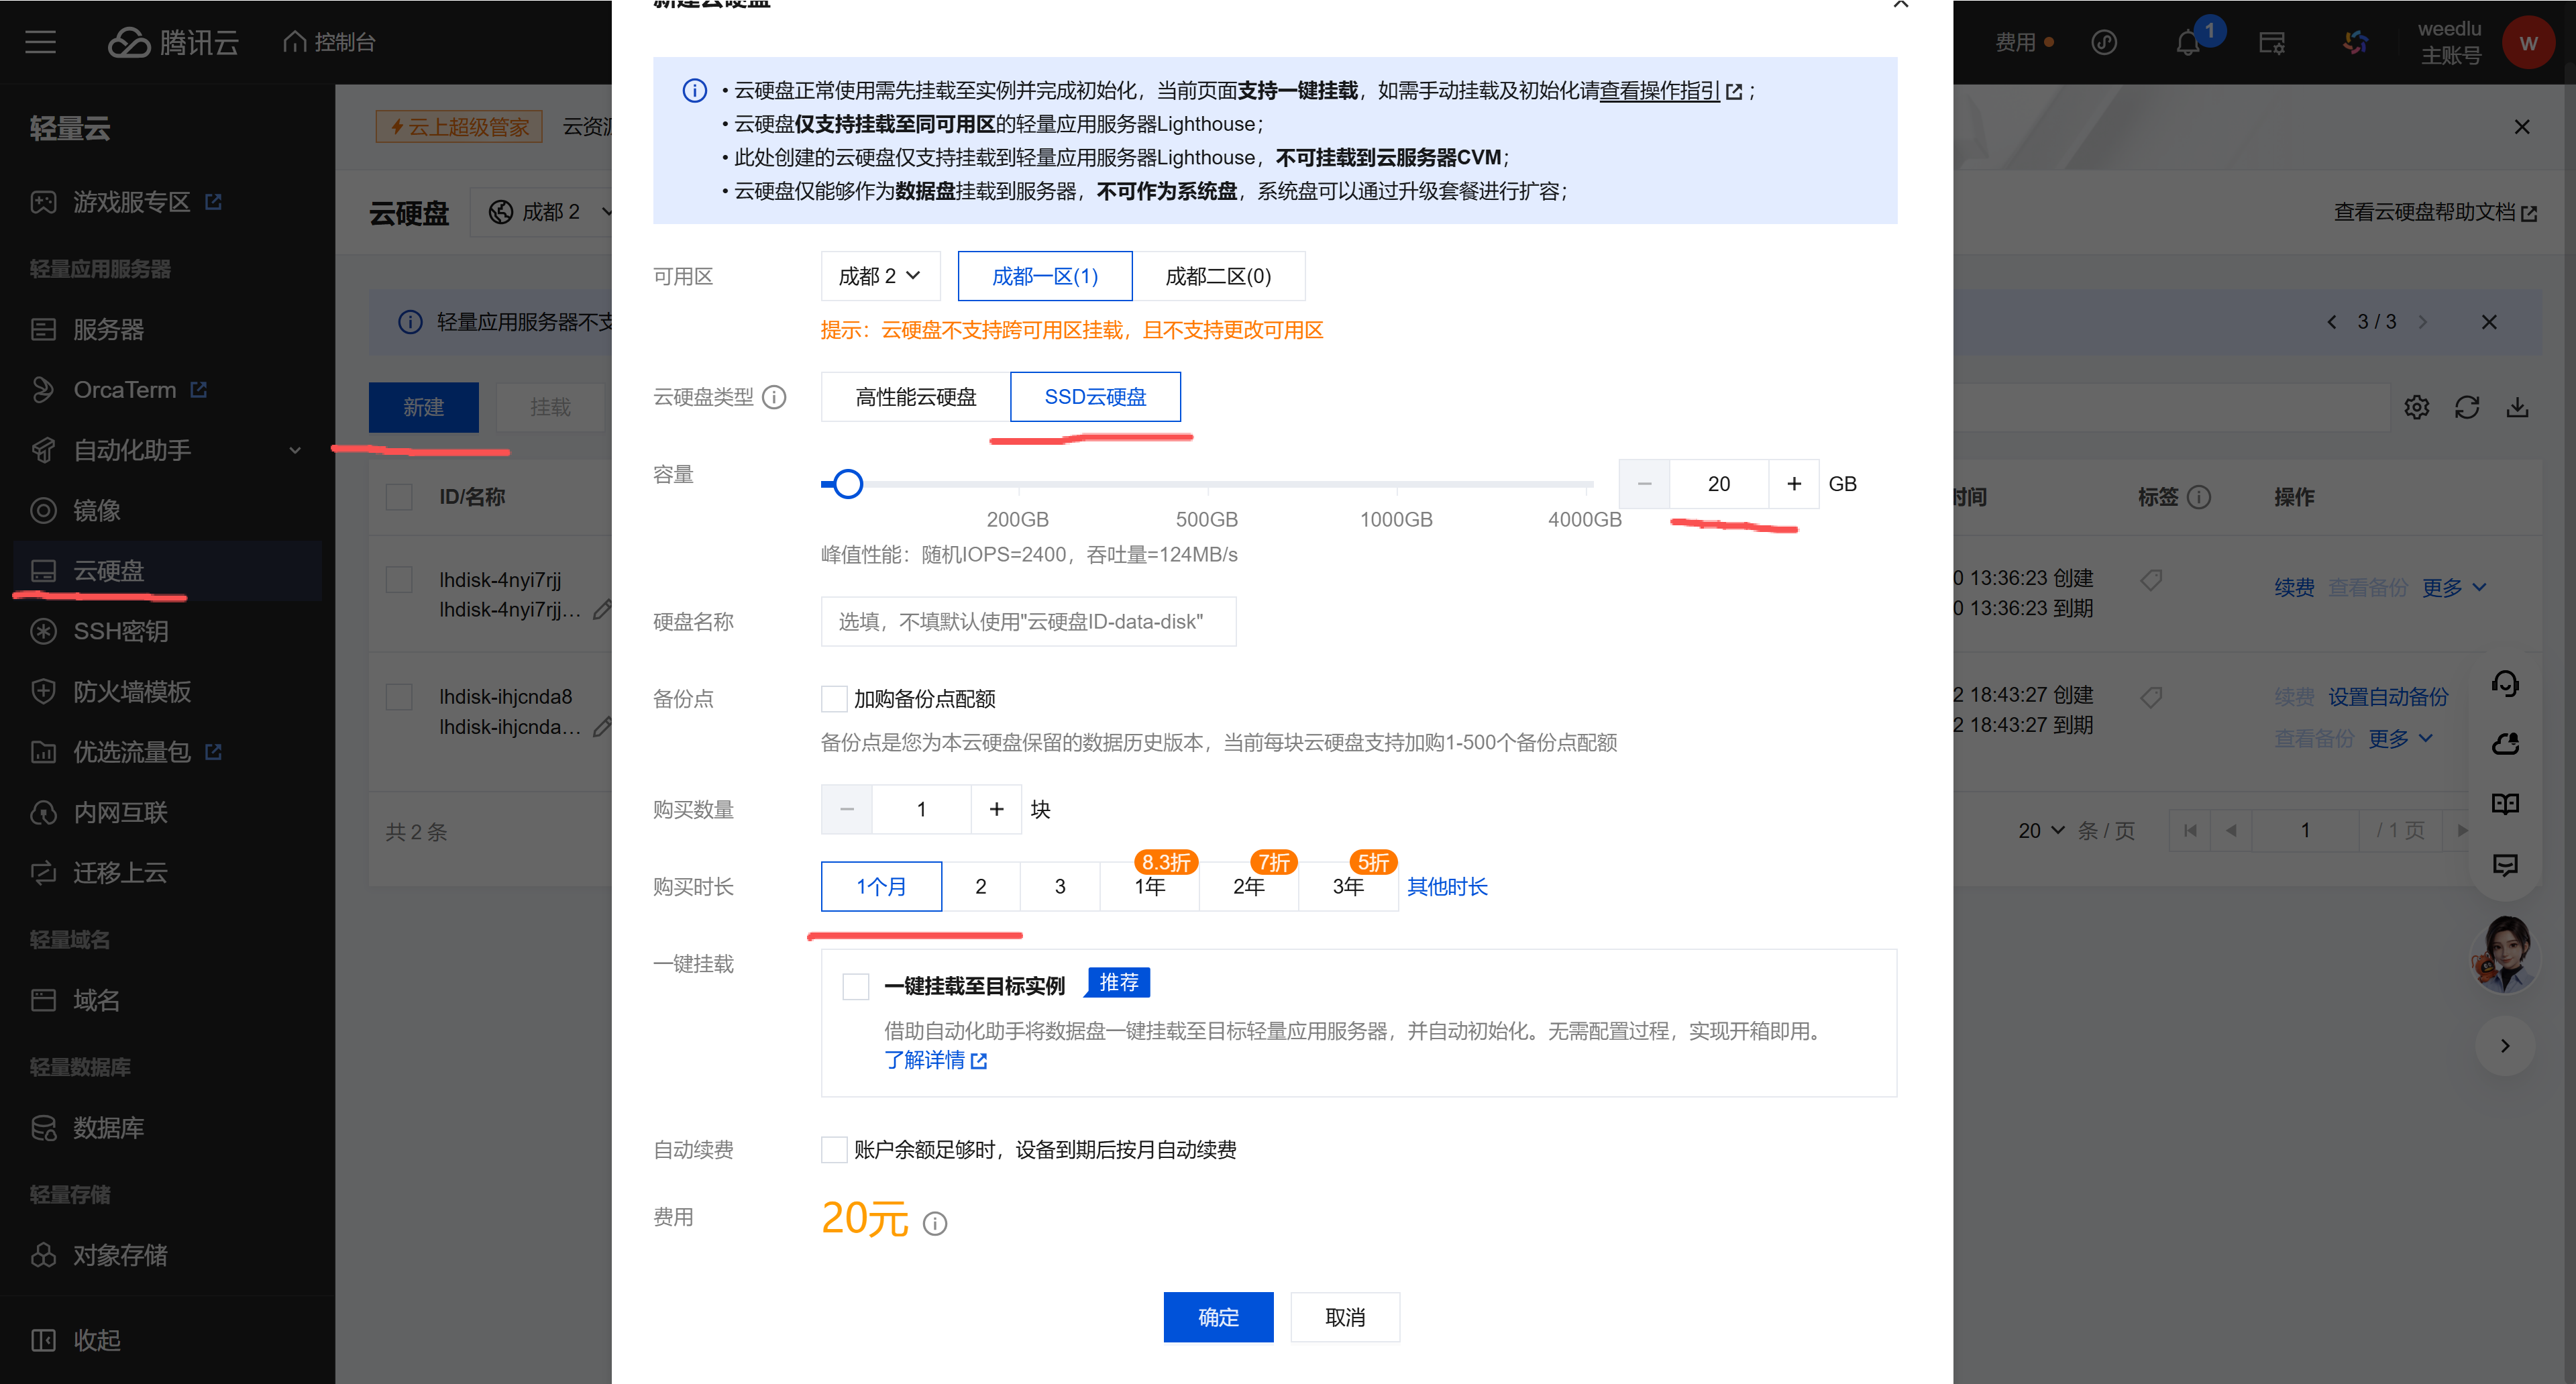Download the disk list
Image resolution: width=2576 pixels, height=1384 pixels.
coord(2517,407)
